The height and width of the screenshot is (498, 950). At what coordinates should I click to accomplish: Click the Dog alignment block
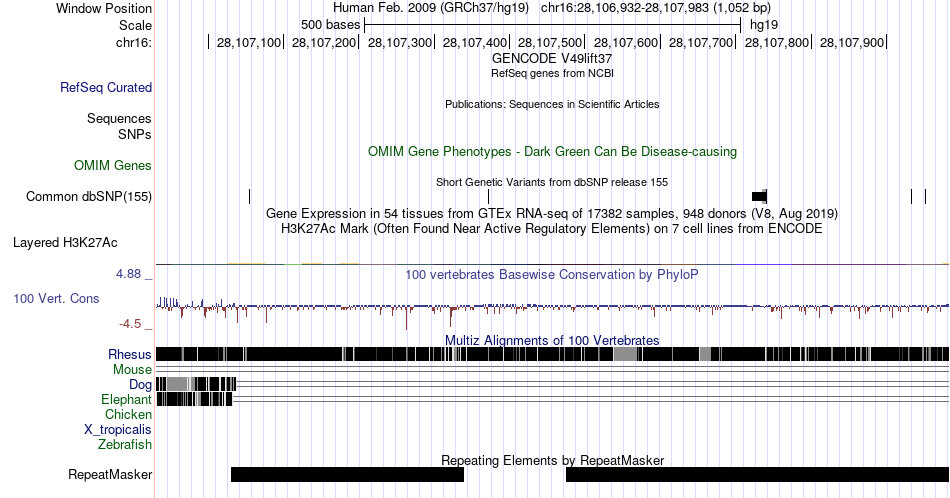point(196,384)
